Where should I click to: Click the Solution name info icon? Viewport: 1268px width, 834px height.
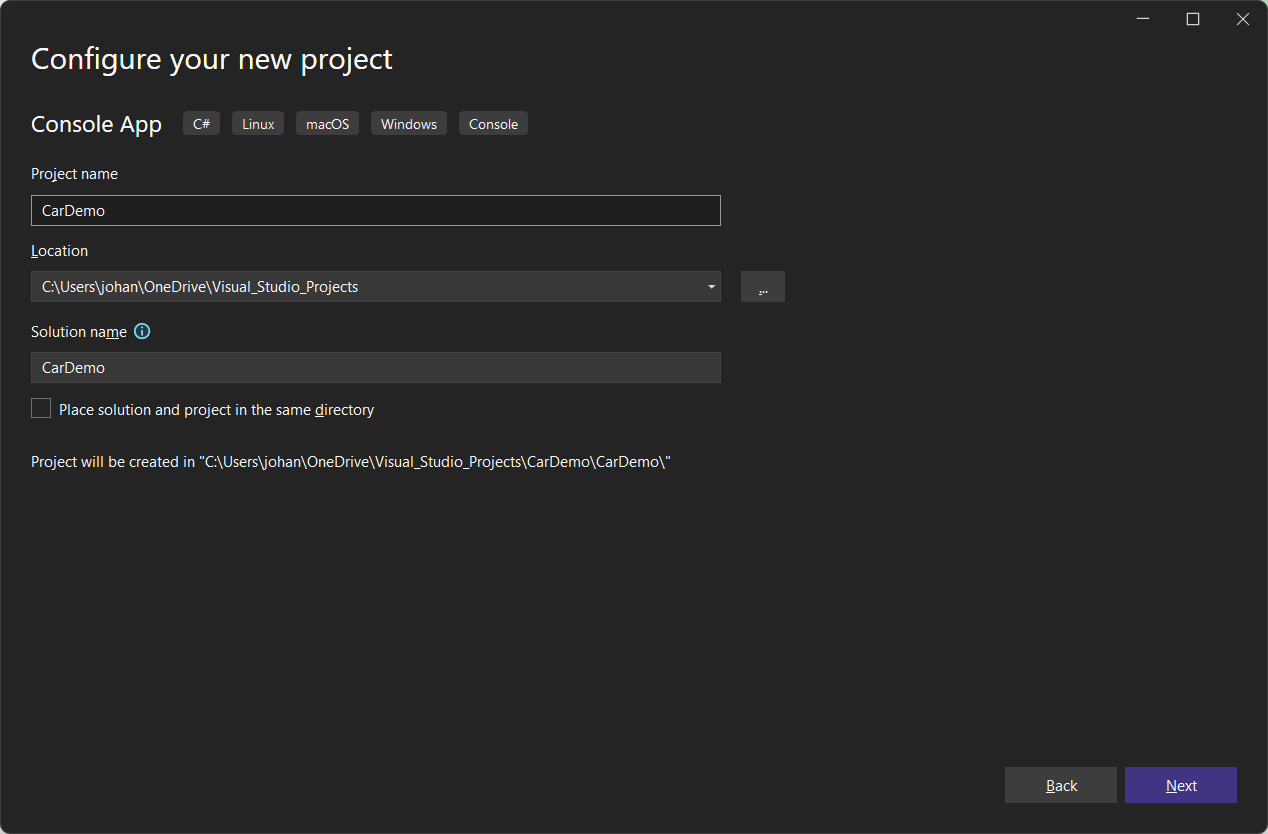pos(142,332)
